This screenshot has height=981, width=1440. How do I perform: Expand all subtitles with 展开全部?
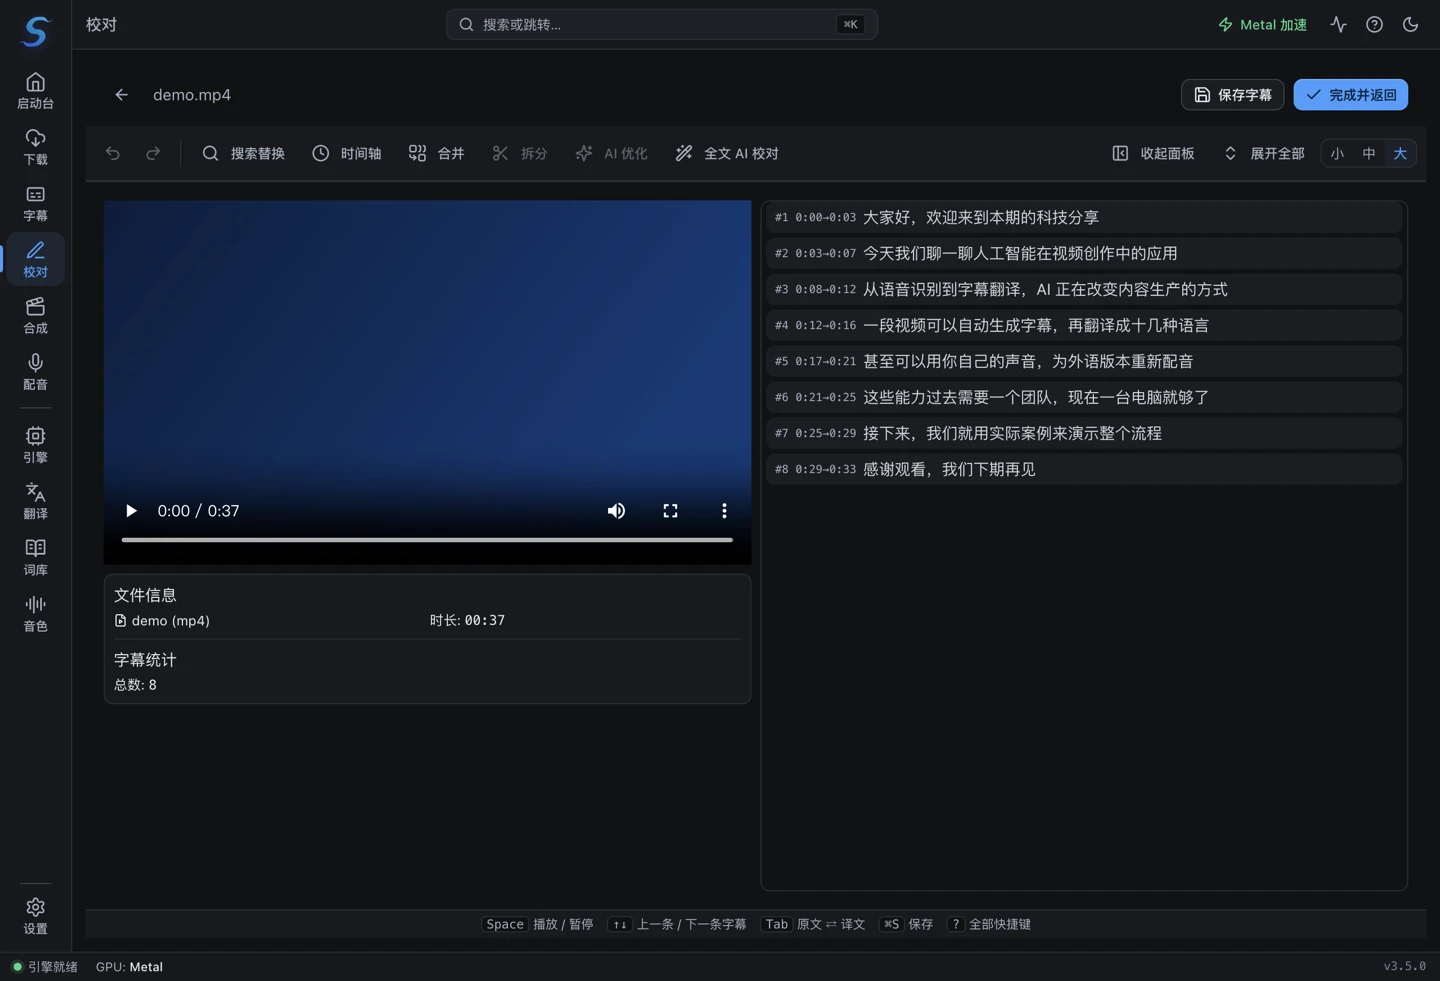click(1264, 153)
